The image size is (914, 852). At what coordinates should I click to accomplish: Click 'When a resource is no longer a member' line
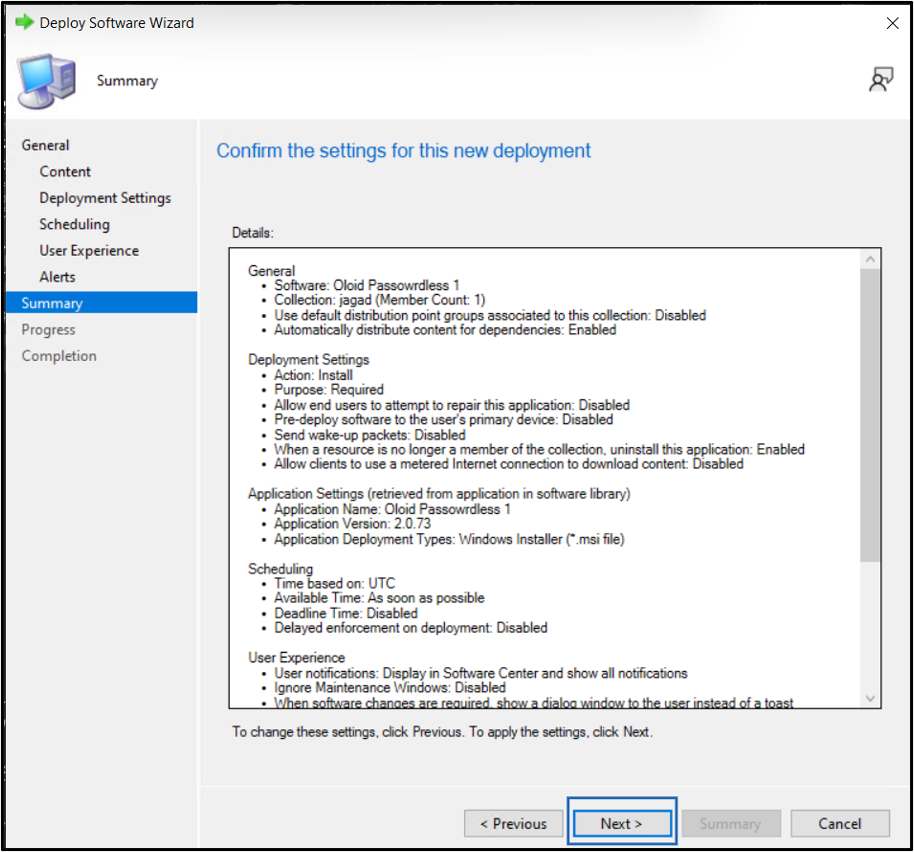[x=539, y=449]
